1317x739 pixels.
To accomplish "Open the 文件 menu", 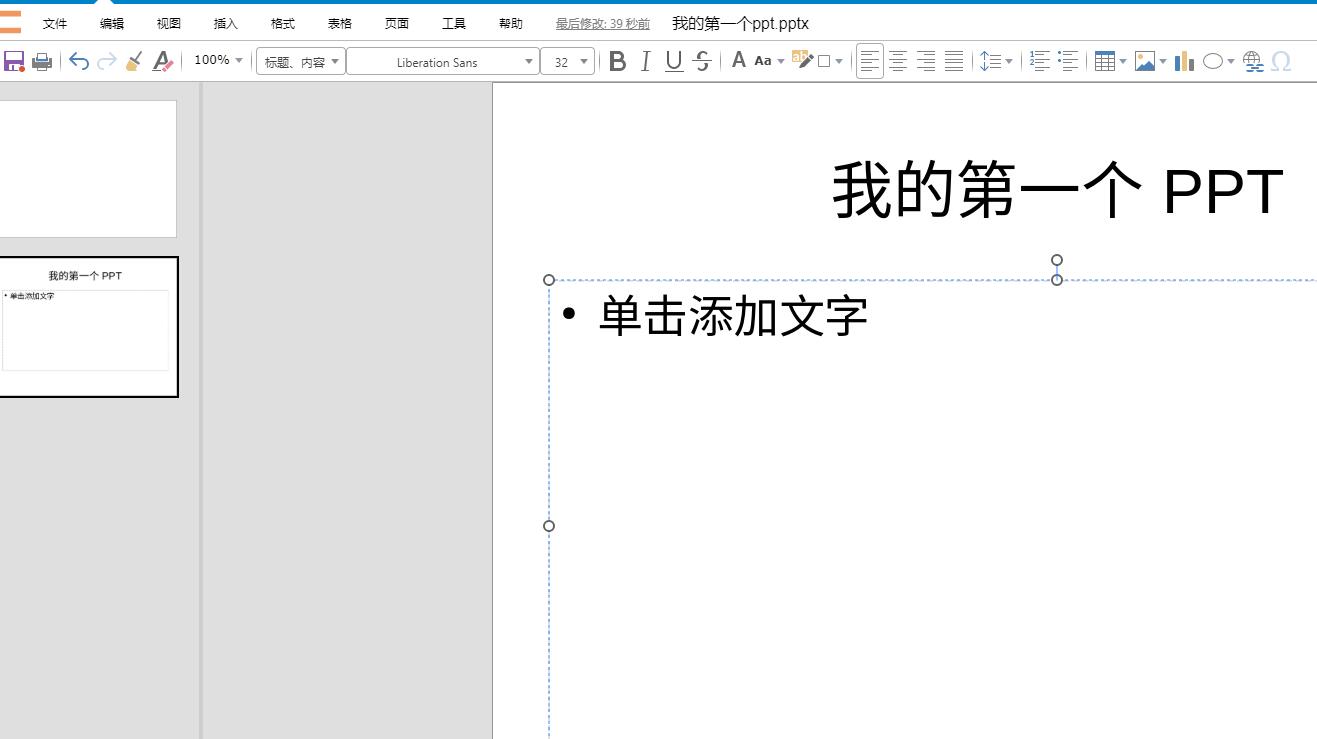I will point(55,23).
